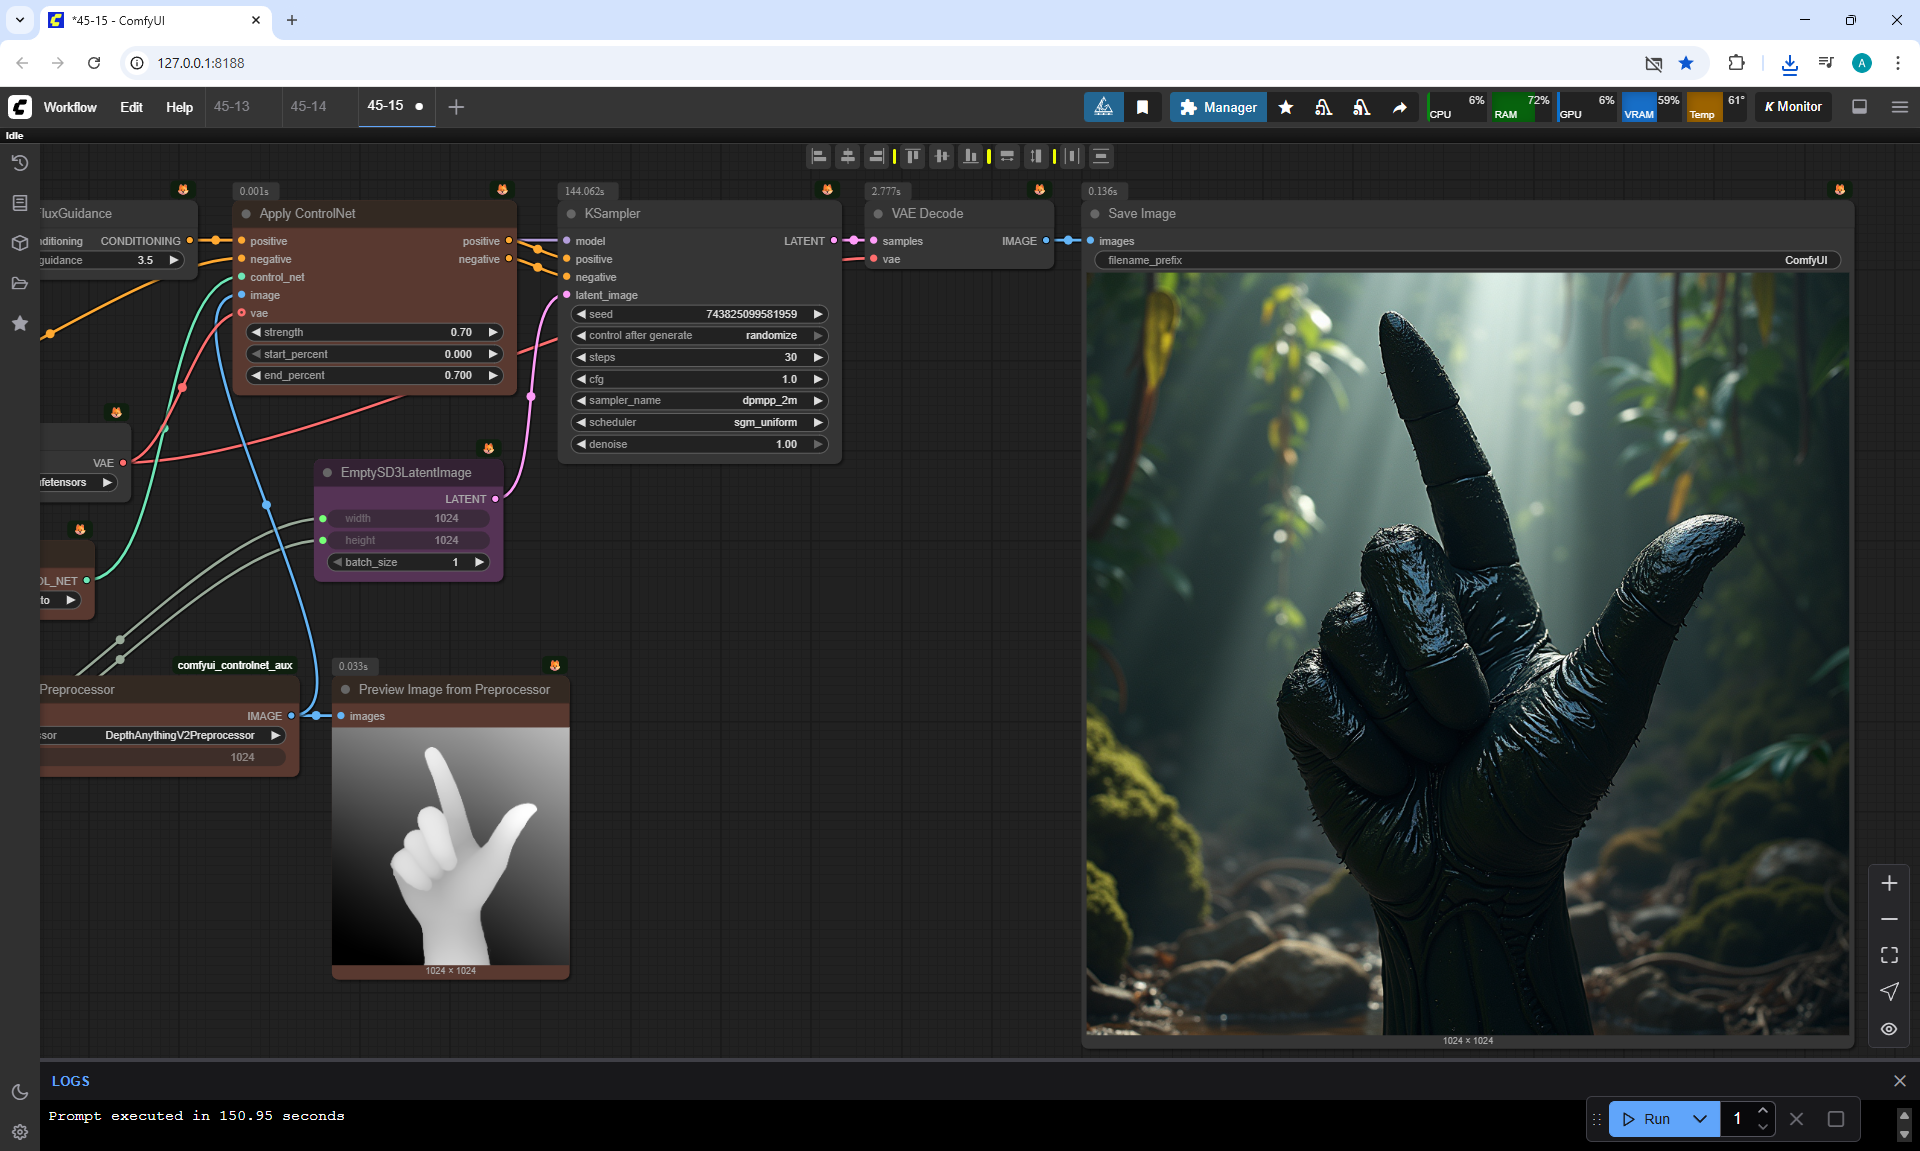Click fit view icon on canvas controls
The width and height of the screenshot is (1920, 1151).
tap(1889, 955)
